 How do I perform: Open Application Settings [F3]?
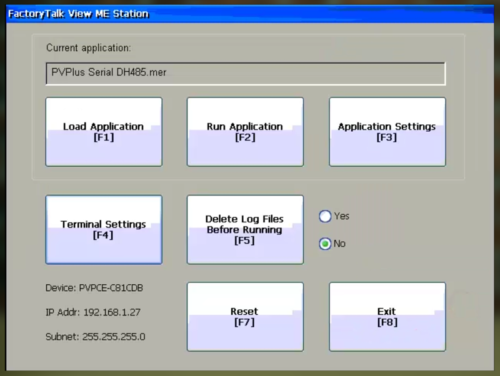(x=387, y=132)
